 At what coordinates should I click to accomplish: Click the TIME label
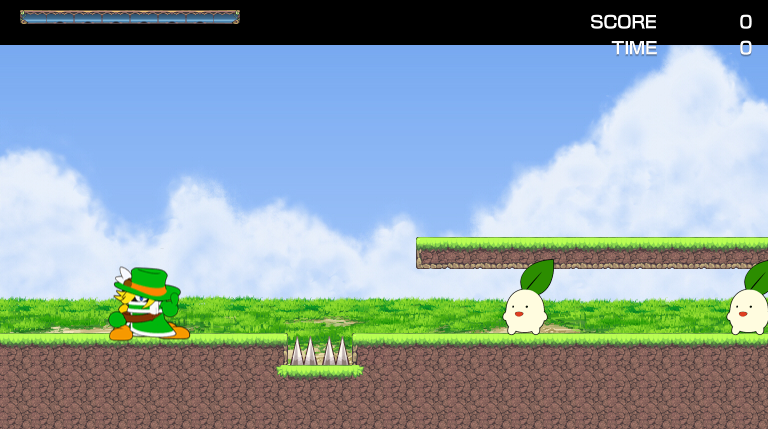(x=634, y=48)
